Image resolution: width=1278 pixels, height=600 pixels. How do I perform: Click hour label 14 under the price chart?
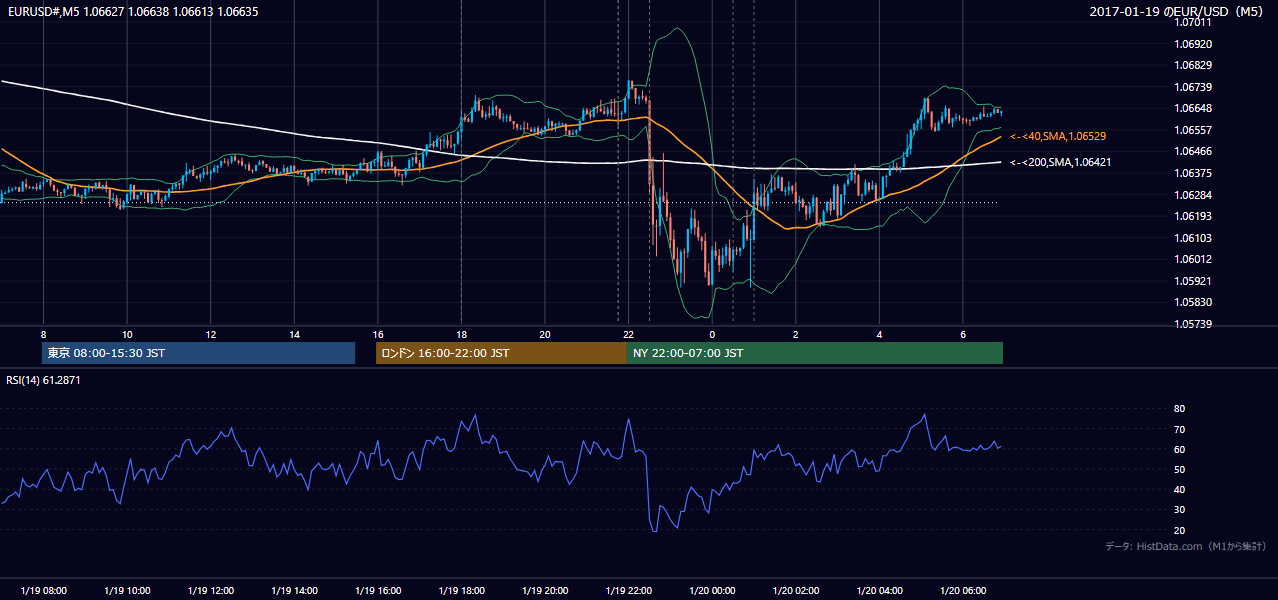294,334
